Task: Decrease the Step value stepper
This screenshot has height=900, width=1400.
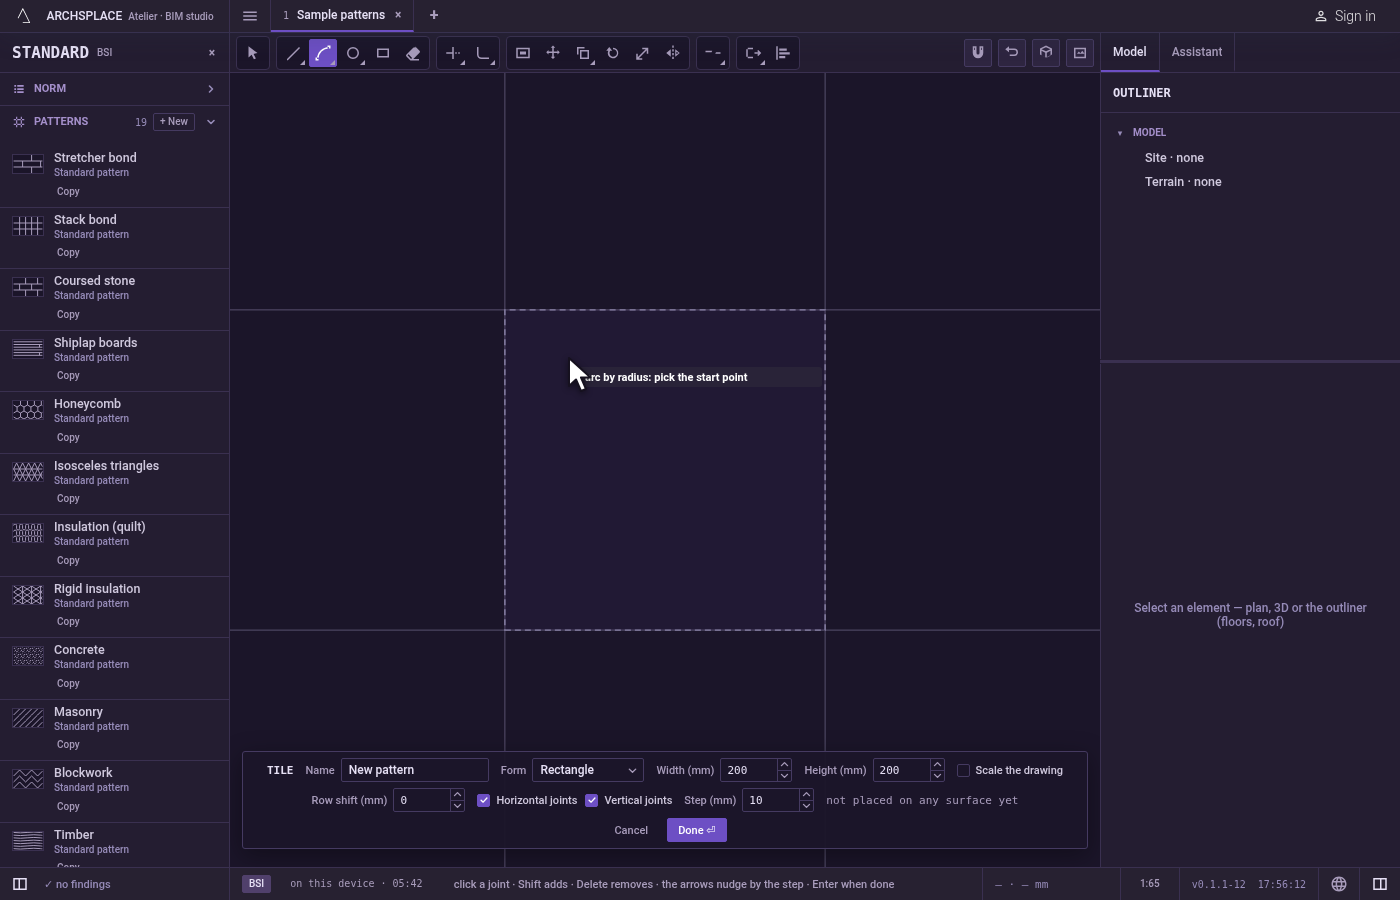Action: [x=806, y=806]
